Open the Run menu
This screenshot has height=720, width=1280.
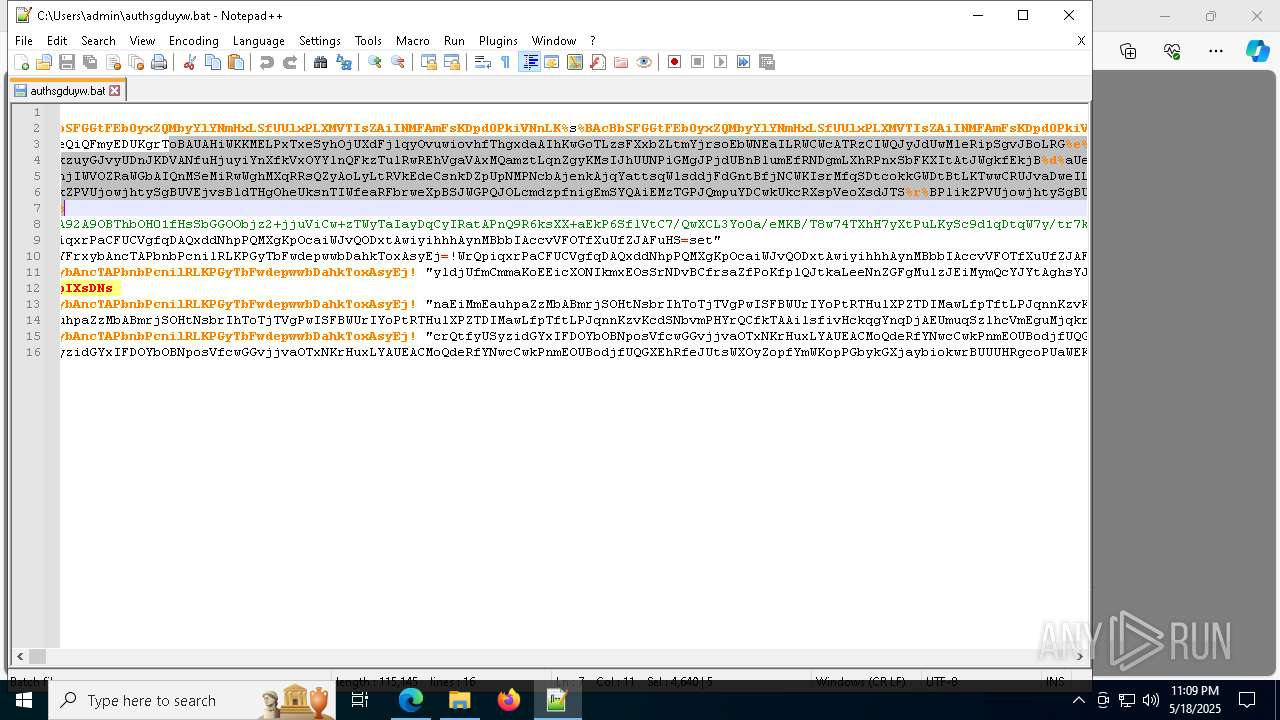(x=454, y=41)
